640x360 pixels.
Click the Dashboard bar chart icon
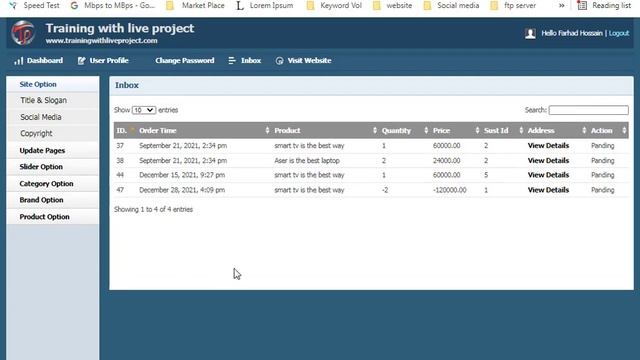[x=18, y=61]
